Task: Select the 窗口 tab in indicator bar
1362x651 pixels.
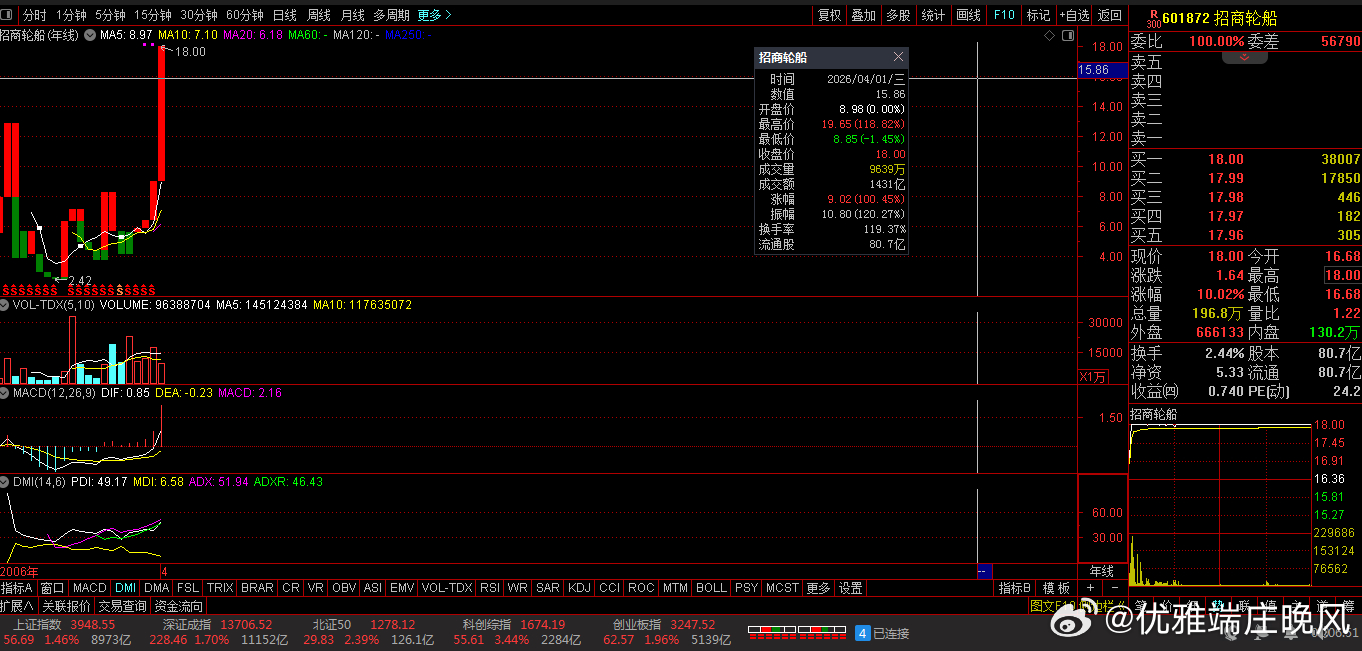Action: pyautogui.click(x=52, y=588)
